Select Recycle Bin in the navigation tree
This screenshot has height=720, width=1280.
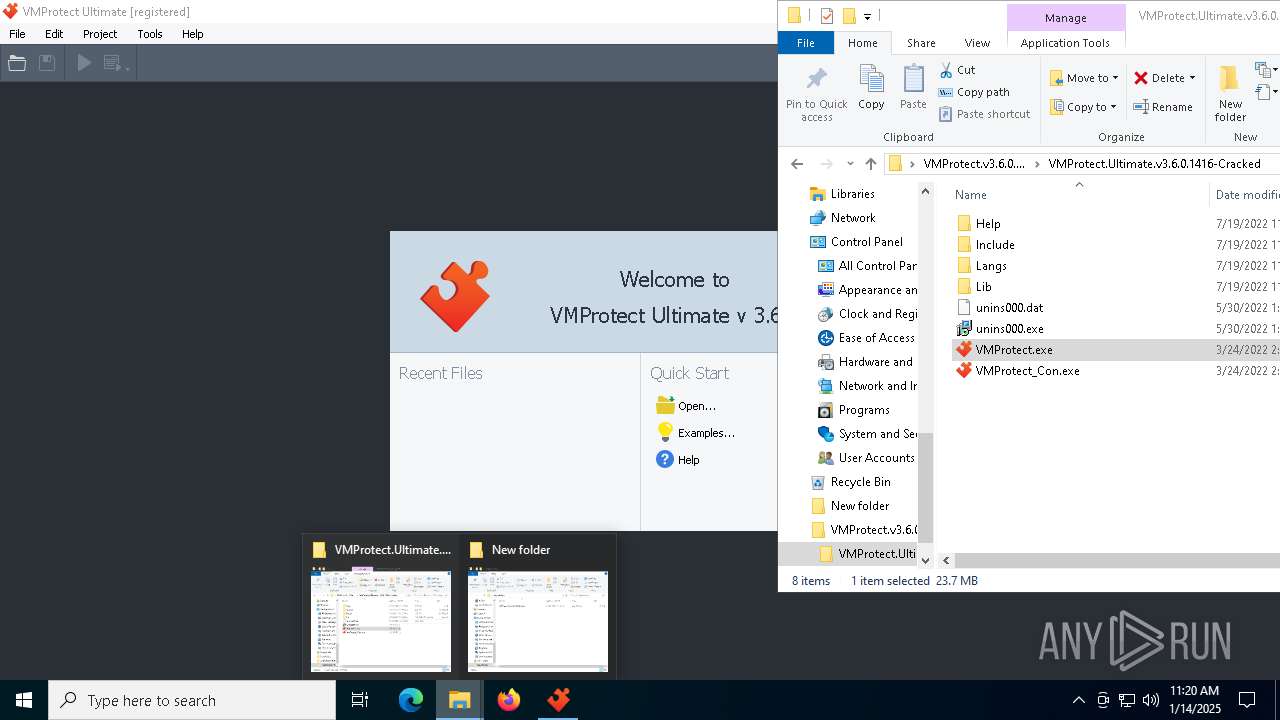[860, 482]
